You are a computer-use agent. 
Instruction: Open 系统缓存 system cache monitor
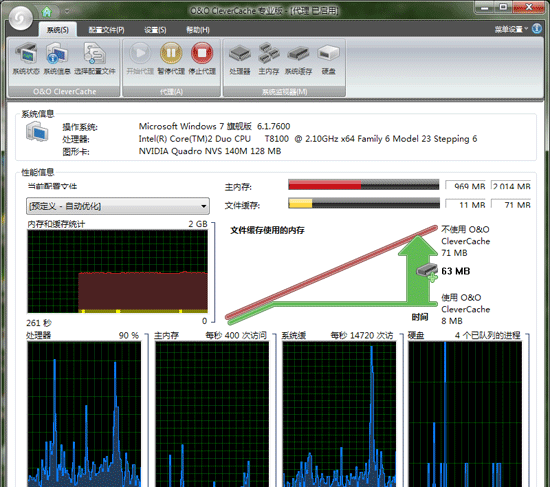299,58
